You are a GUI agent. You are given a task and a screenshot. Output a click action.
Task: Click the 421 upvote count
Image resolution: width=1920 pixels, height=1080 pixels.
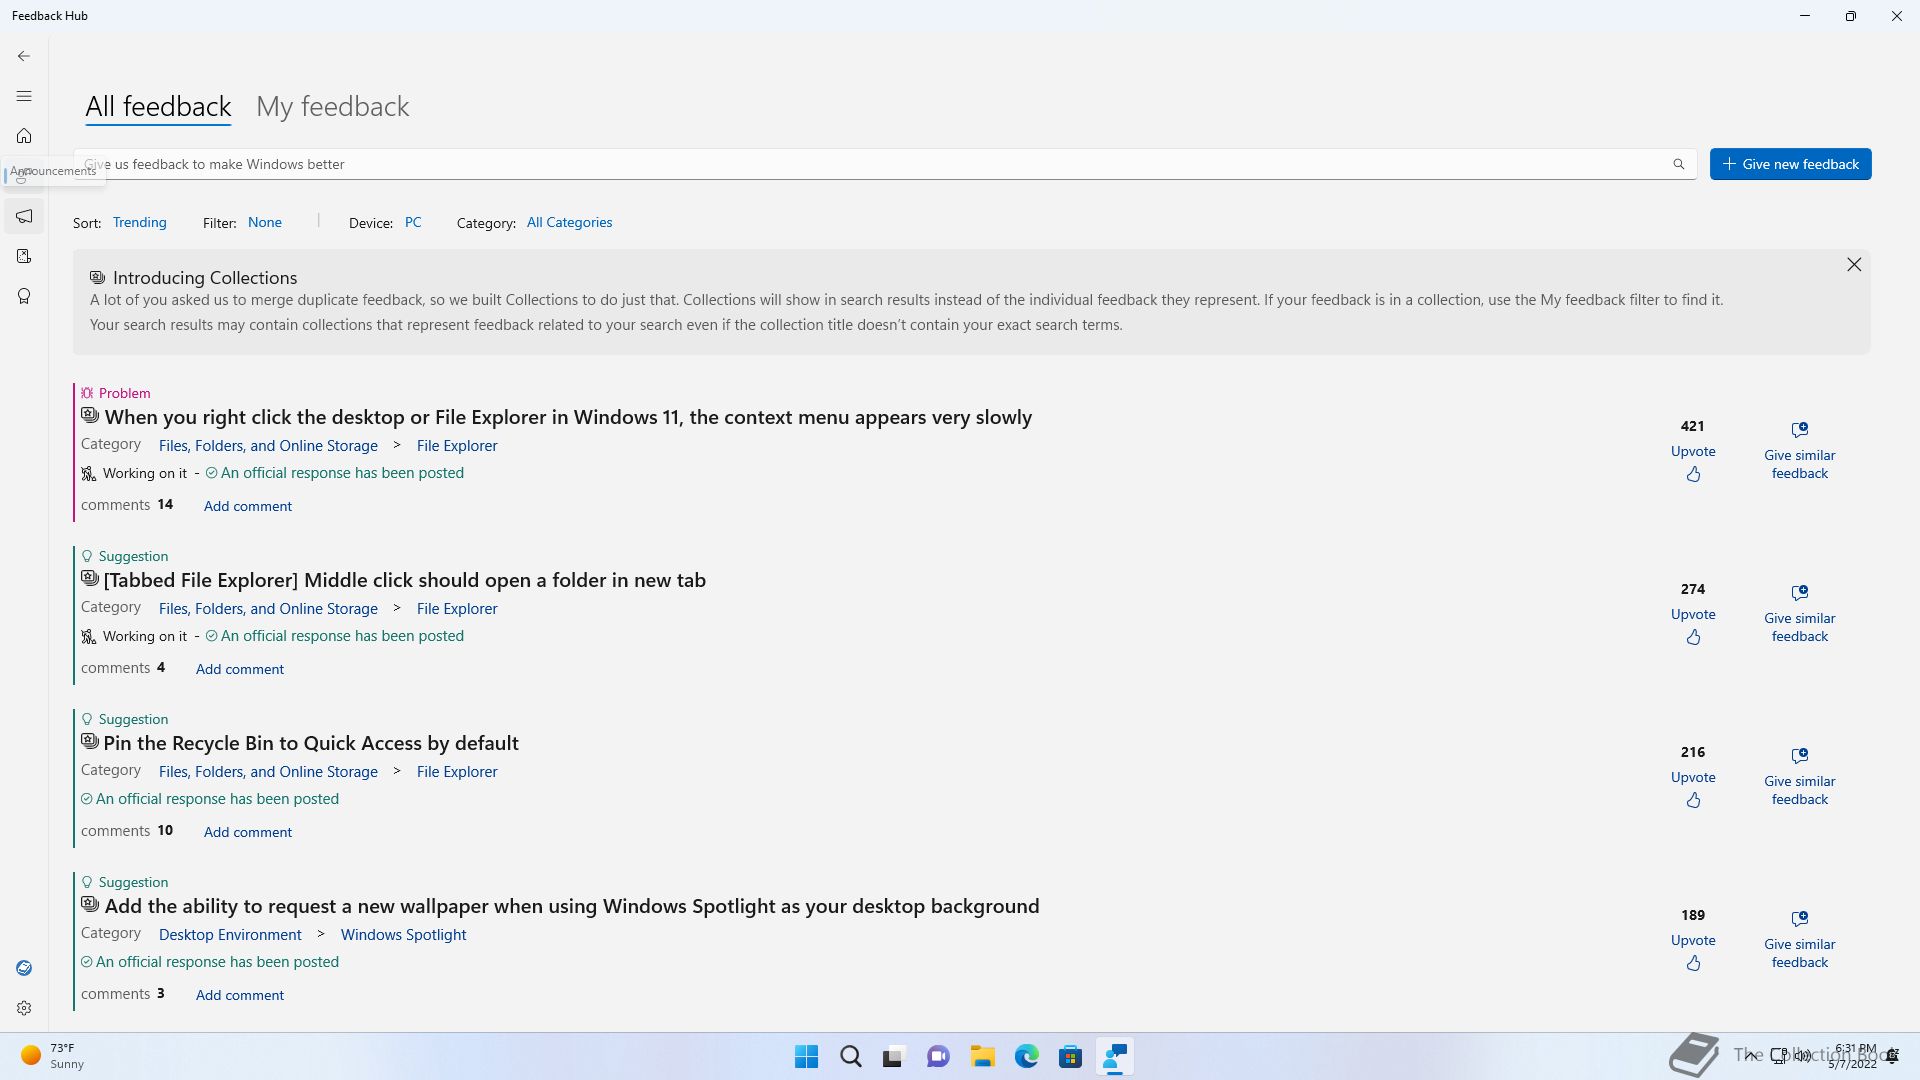pyautogui.click(x=1693, y=426)
